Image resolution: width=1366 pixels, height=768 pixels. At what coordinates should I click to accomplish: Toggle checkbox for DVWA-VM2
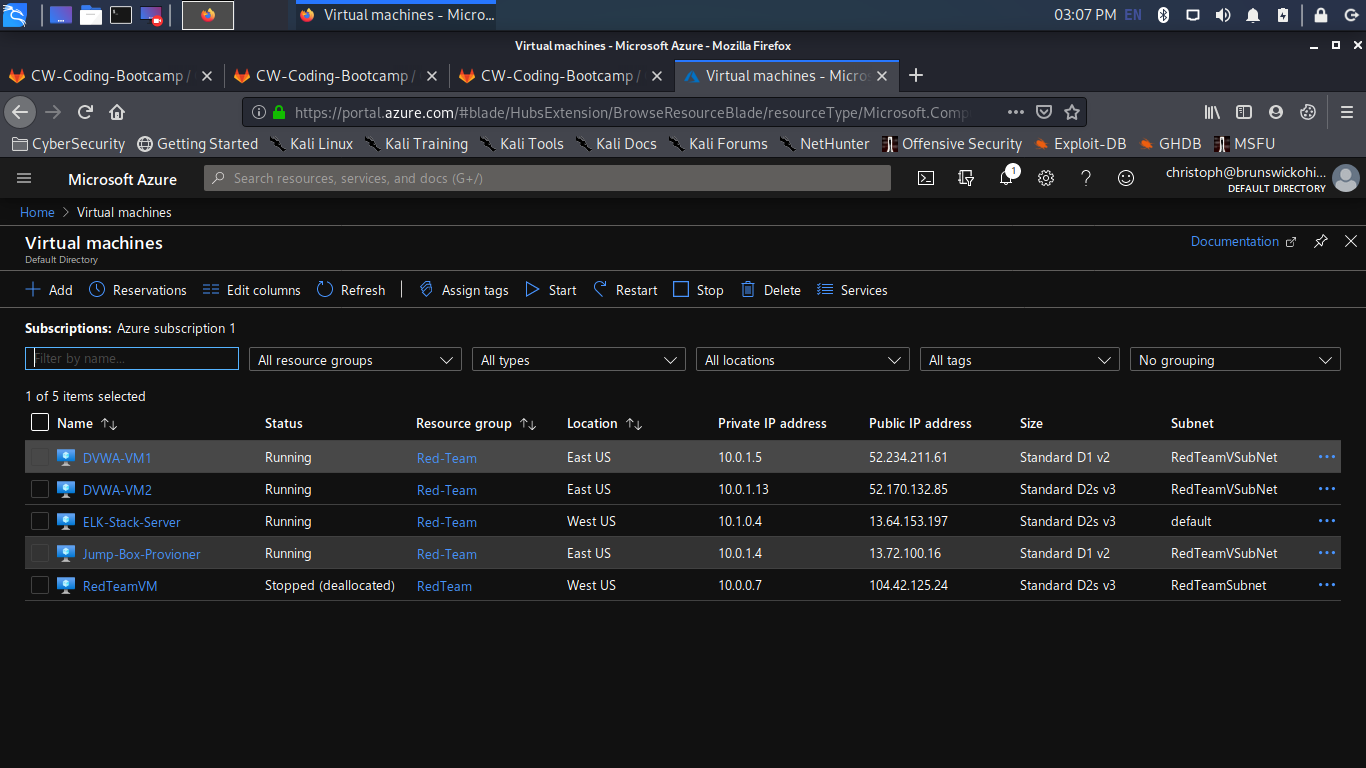pyautogui.click(x=40, y=489)
